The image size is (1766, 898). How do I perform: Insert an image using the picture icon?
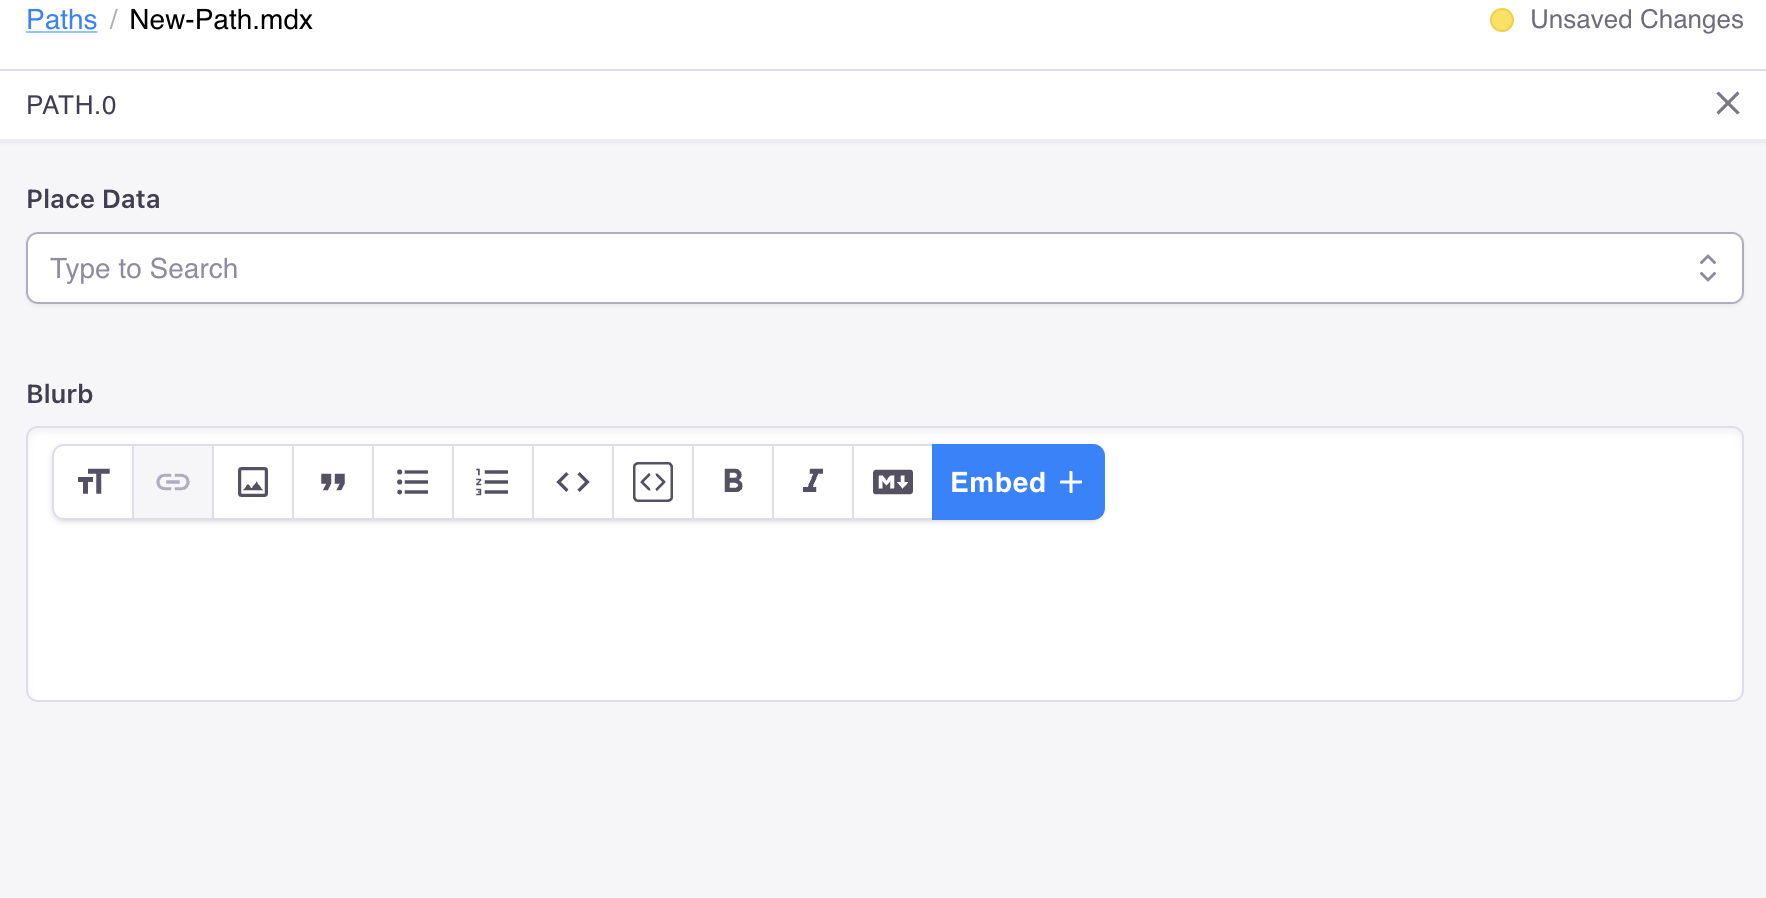tap(253, 482)
